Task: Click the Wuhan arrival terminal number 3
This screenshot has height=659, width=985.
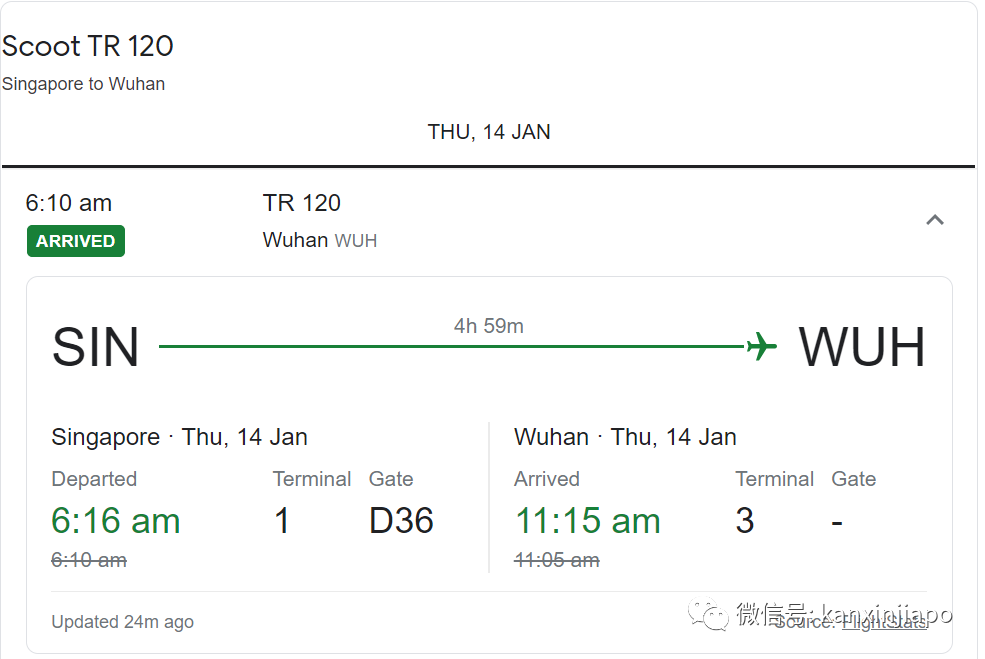Action: click(x=745, y=521)
